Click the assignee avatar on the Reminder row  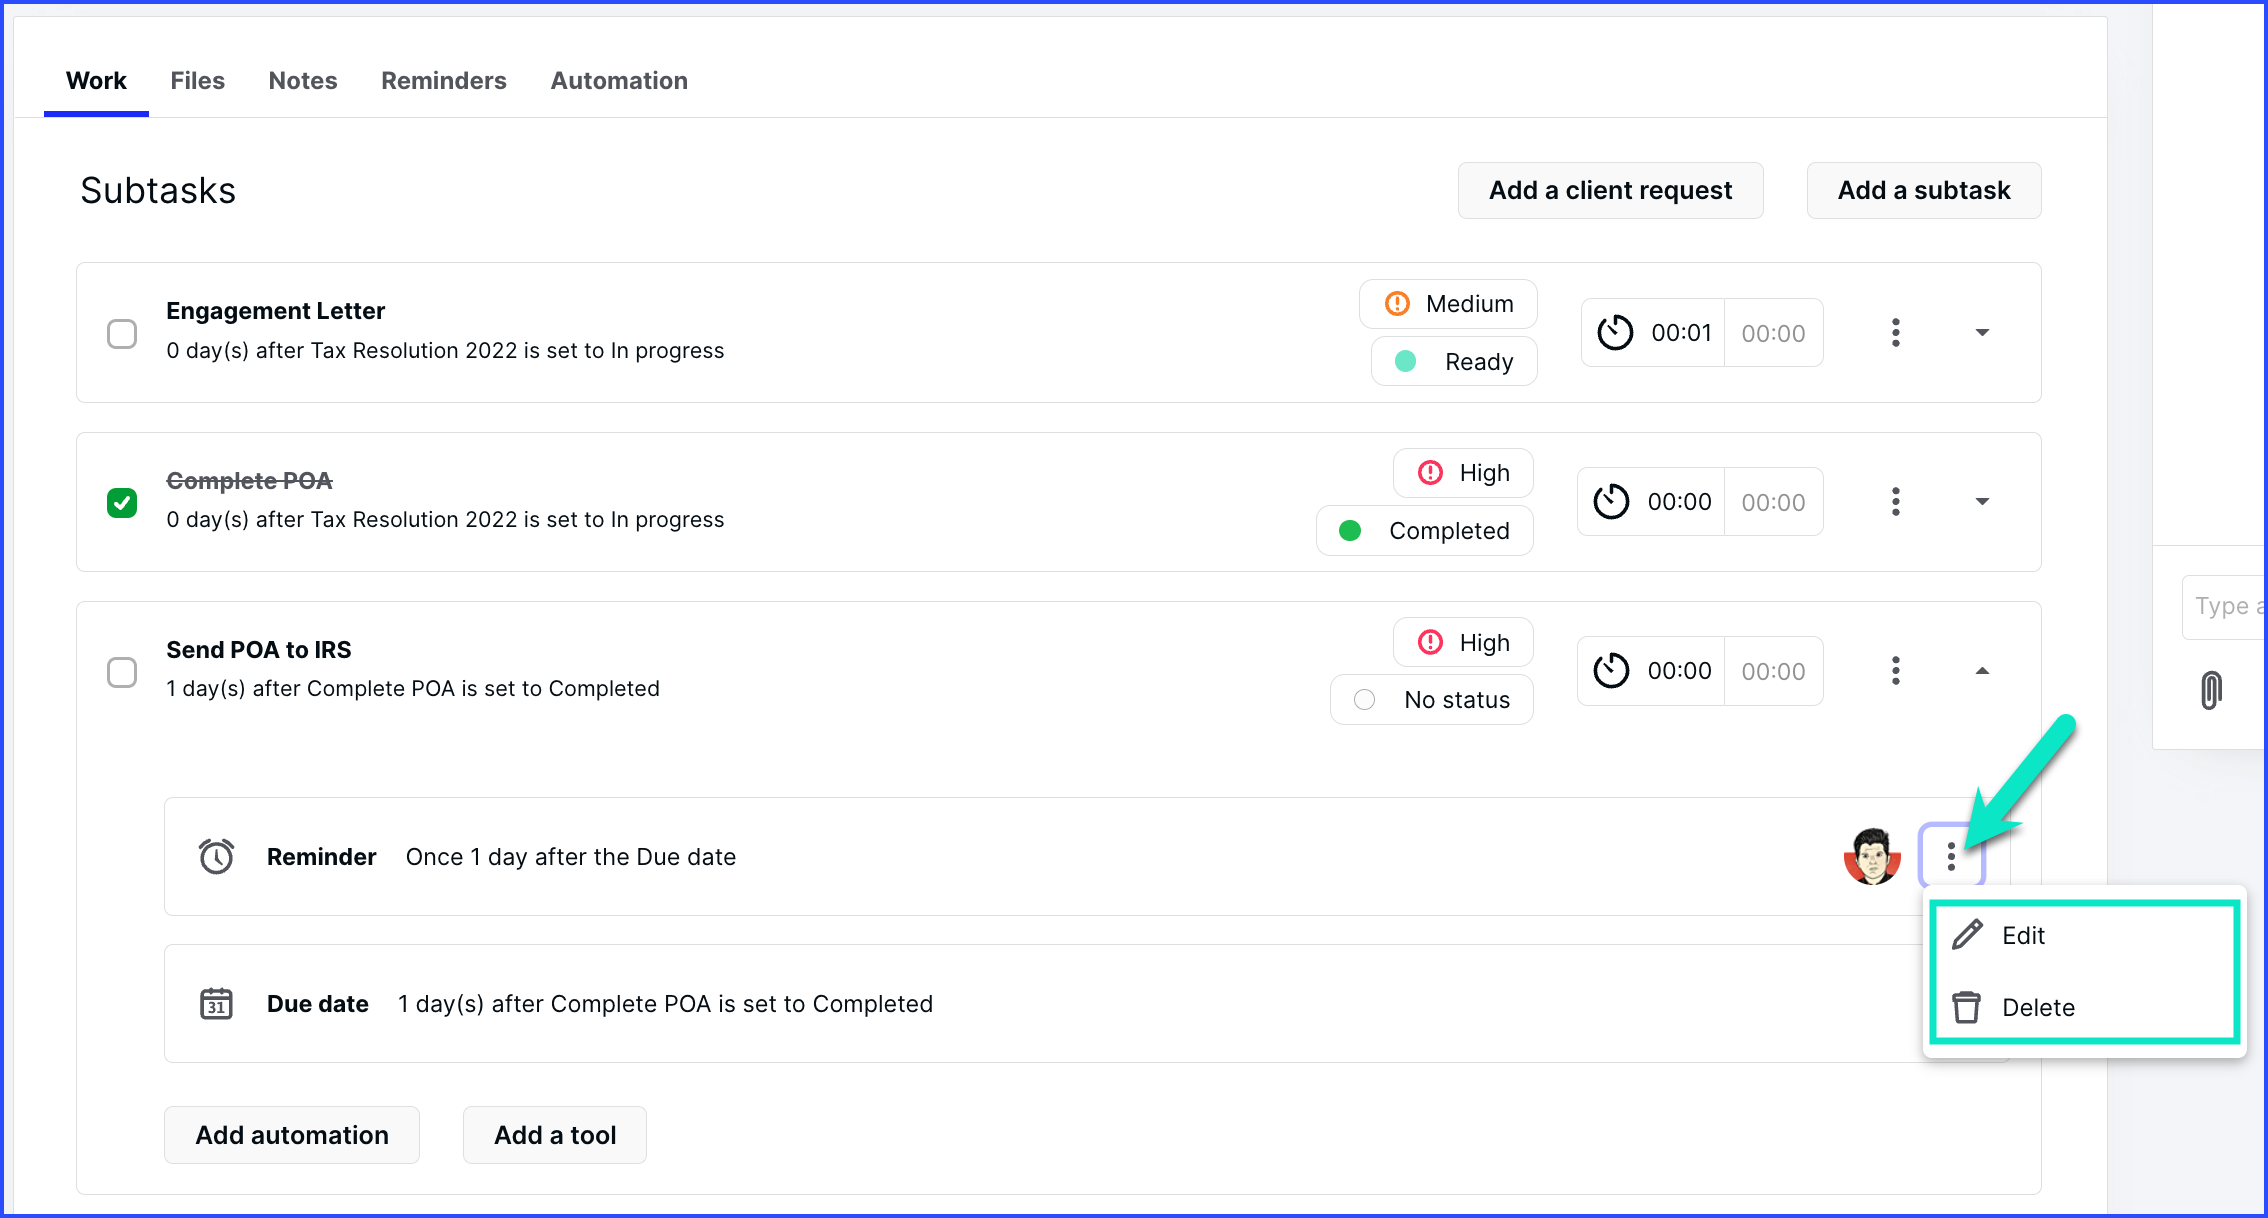point(1872,856)
